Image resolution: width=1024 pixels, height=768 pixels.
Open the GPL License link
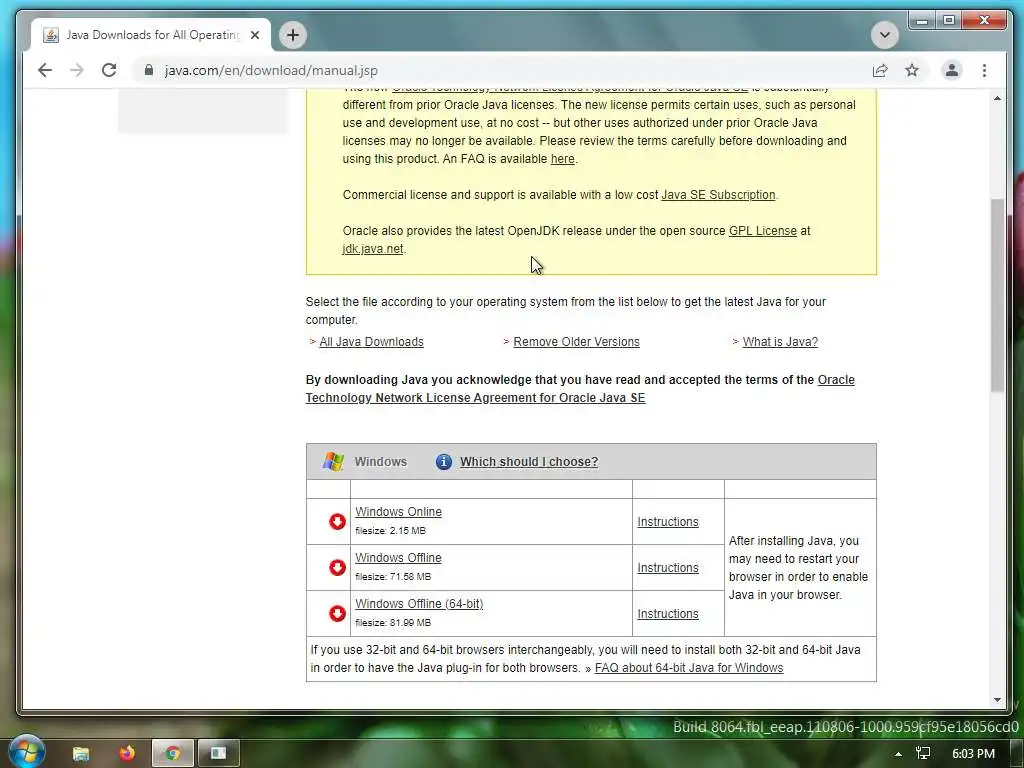pyautogui.click(x=763, y=231)
